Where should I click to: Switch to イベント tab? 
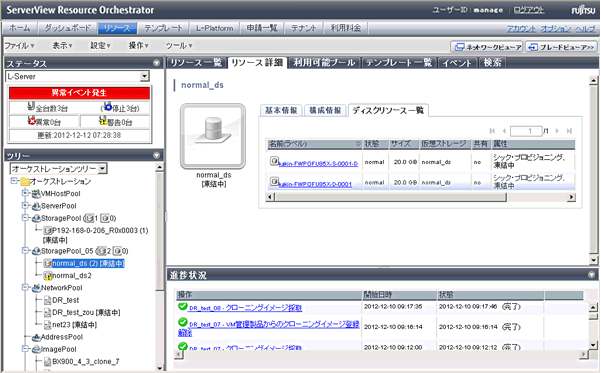(457, 62)
